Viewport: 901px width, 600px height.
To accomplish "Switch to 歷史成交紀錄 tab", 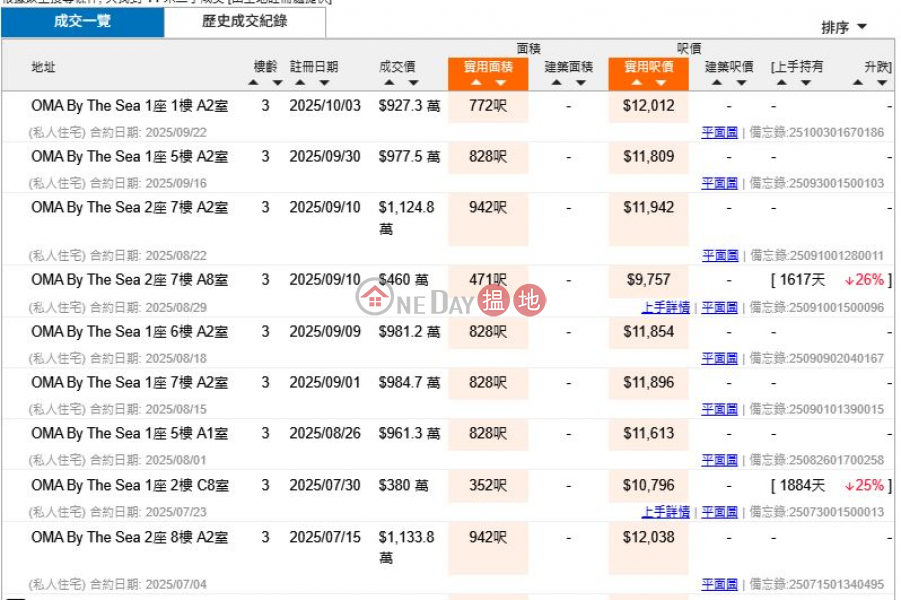I will coord(244,21).
